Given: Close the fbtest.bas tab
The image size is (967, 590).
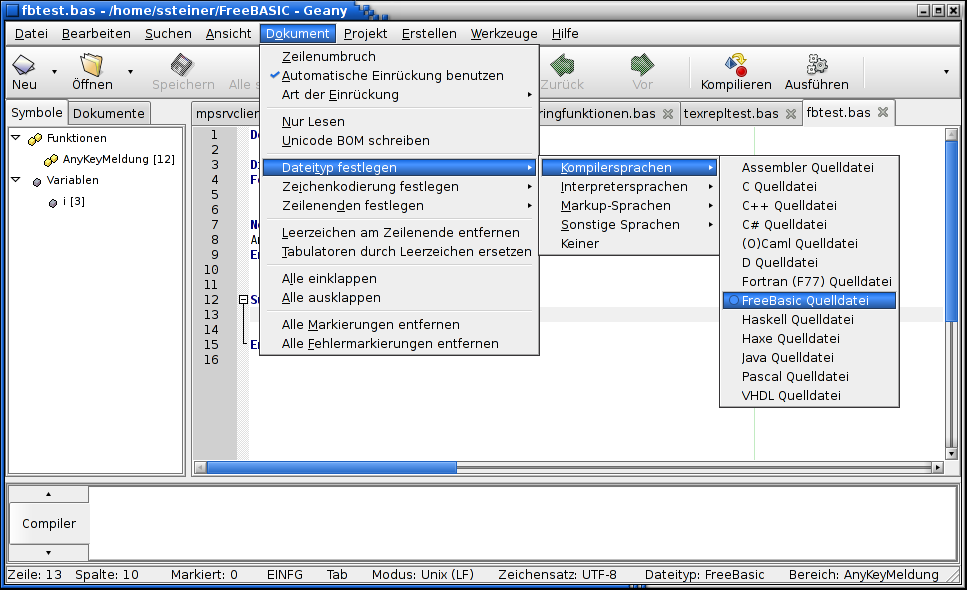Looking at the screenshot, I should pos(883,112).
